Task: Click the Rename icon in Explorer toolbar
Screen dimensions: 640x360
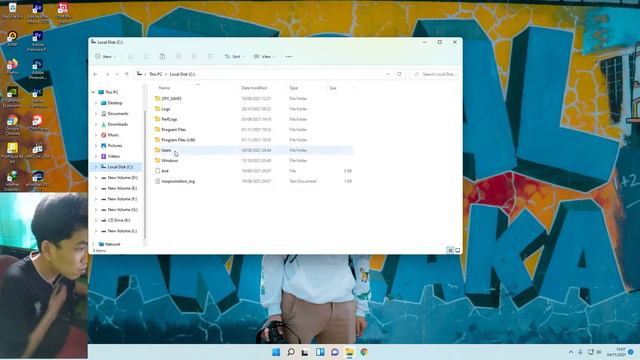Action: point(178,56)
